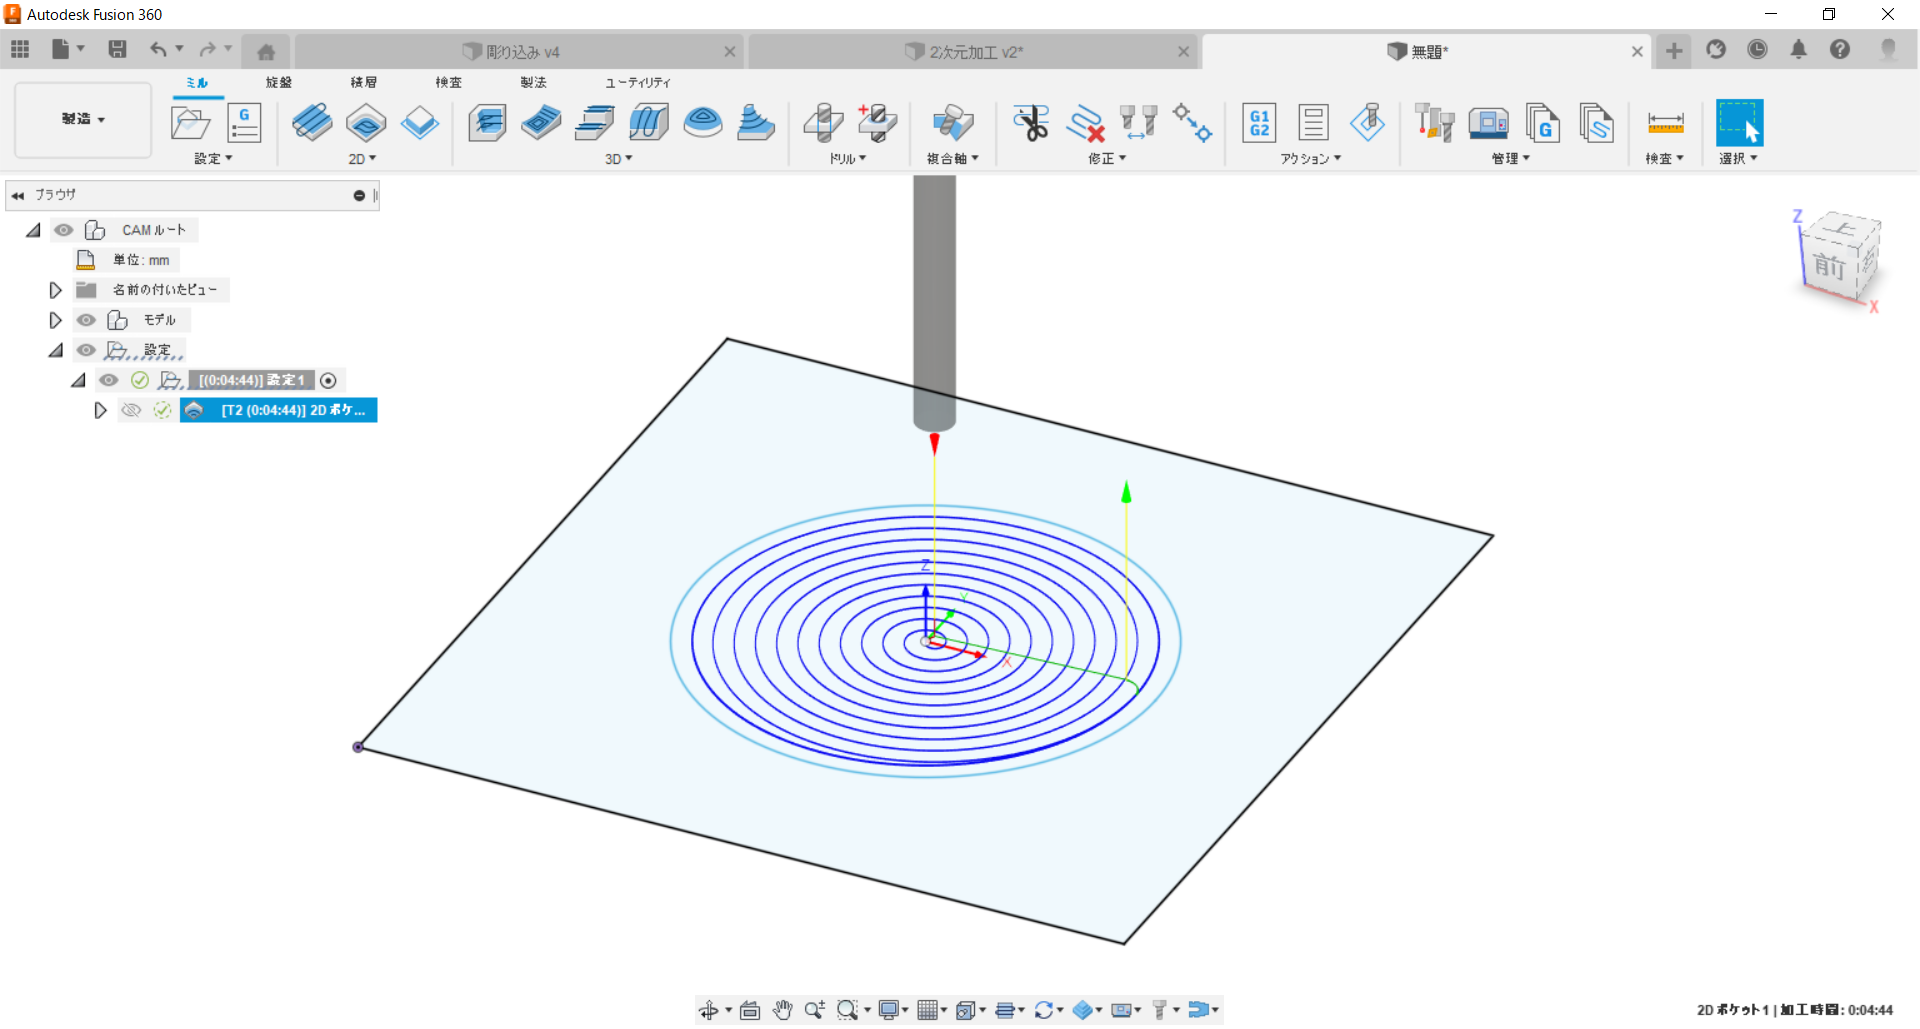This screenshot has height=1029, width=1920.
Task: Show the hidden 2D pocket toolpath
Action: click(131, 410)
